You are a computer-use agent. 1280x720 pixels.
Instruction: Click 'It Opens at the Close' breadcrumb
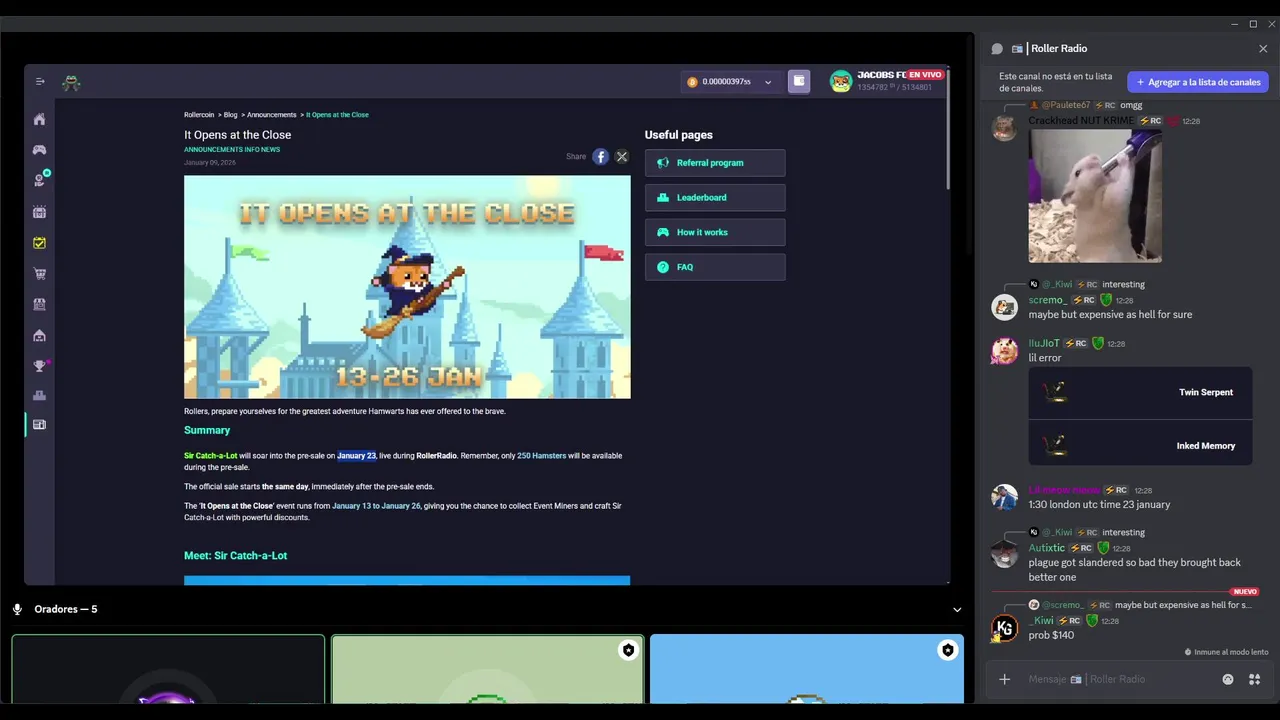[x=337, y=115]
